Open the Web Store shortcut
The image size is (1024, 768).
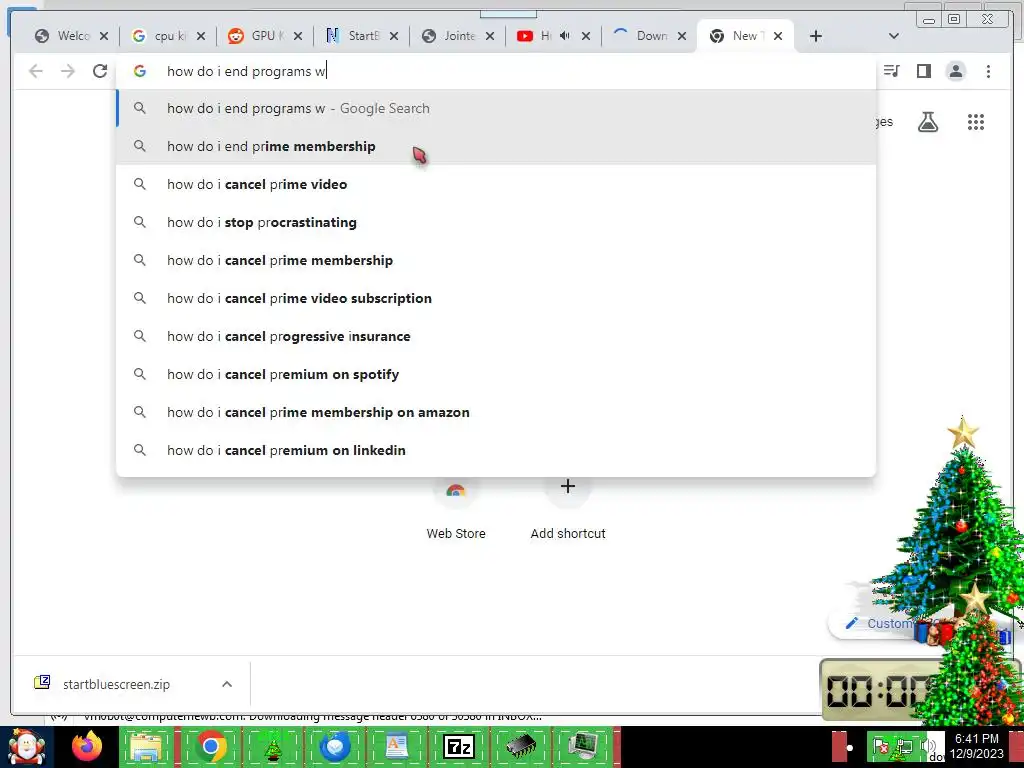pos(456,509)
